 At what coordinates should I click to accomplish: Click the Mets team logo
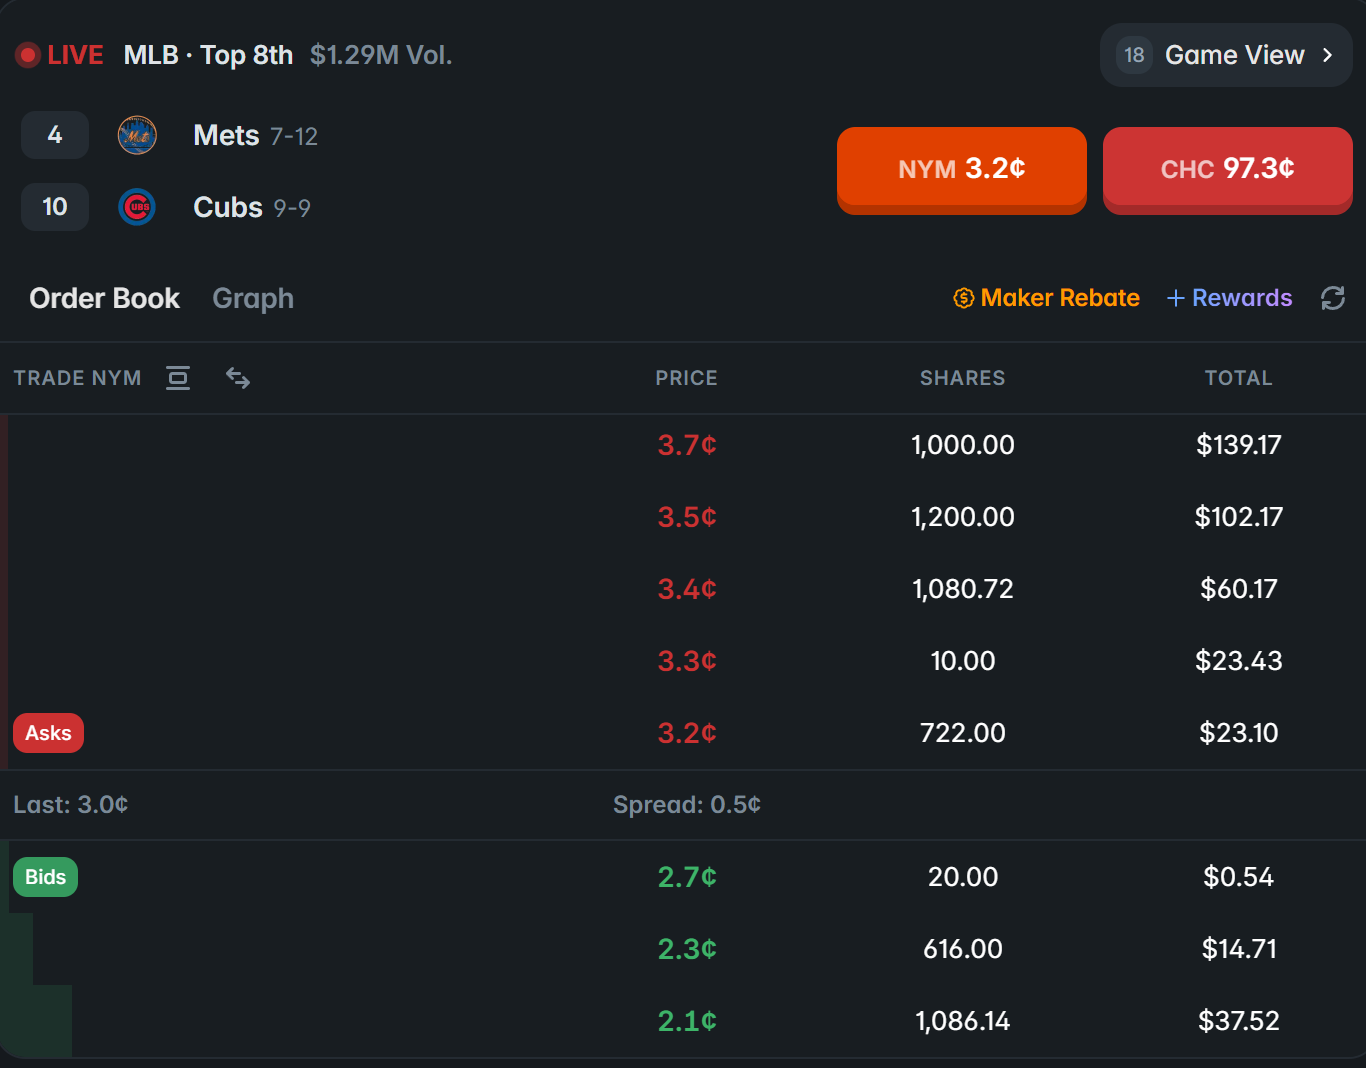pos(137,135)
